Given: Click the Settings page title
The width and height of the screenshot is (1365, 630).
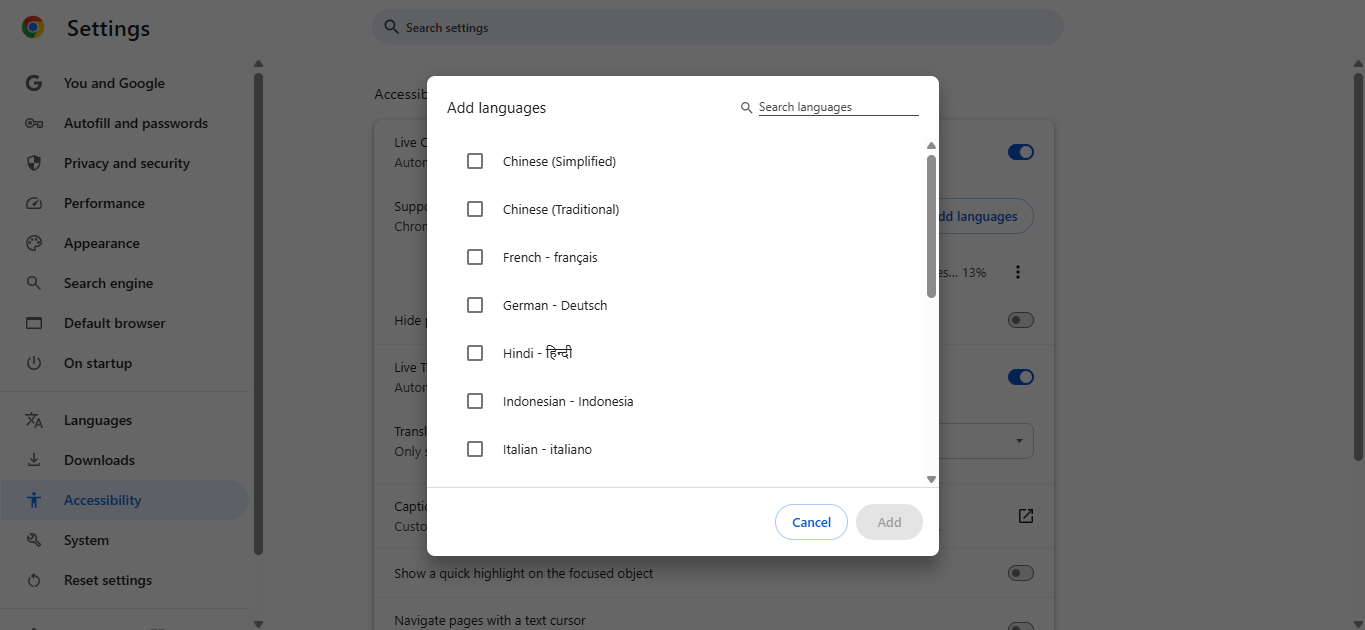Looking at the screenshot, I should pos(108,29).
